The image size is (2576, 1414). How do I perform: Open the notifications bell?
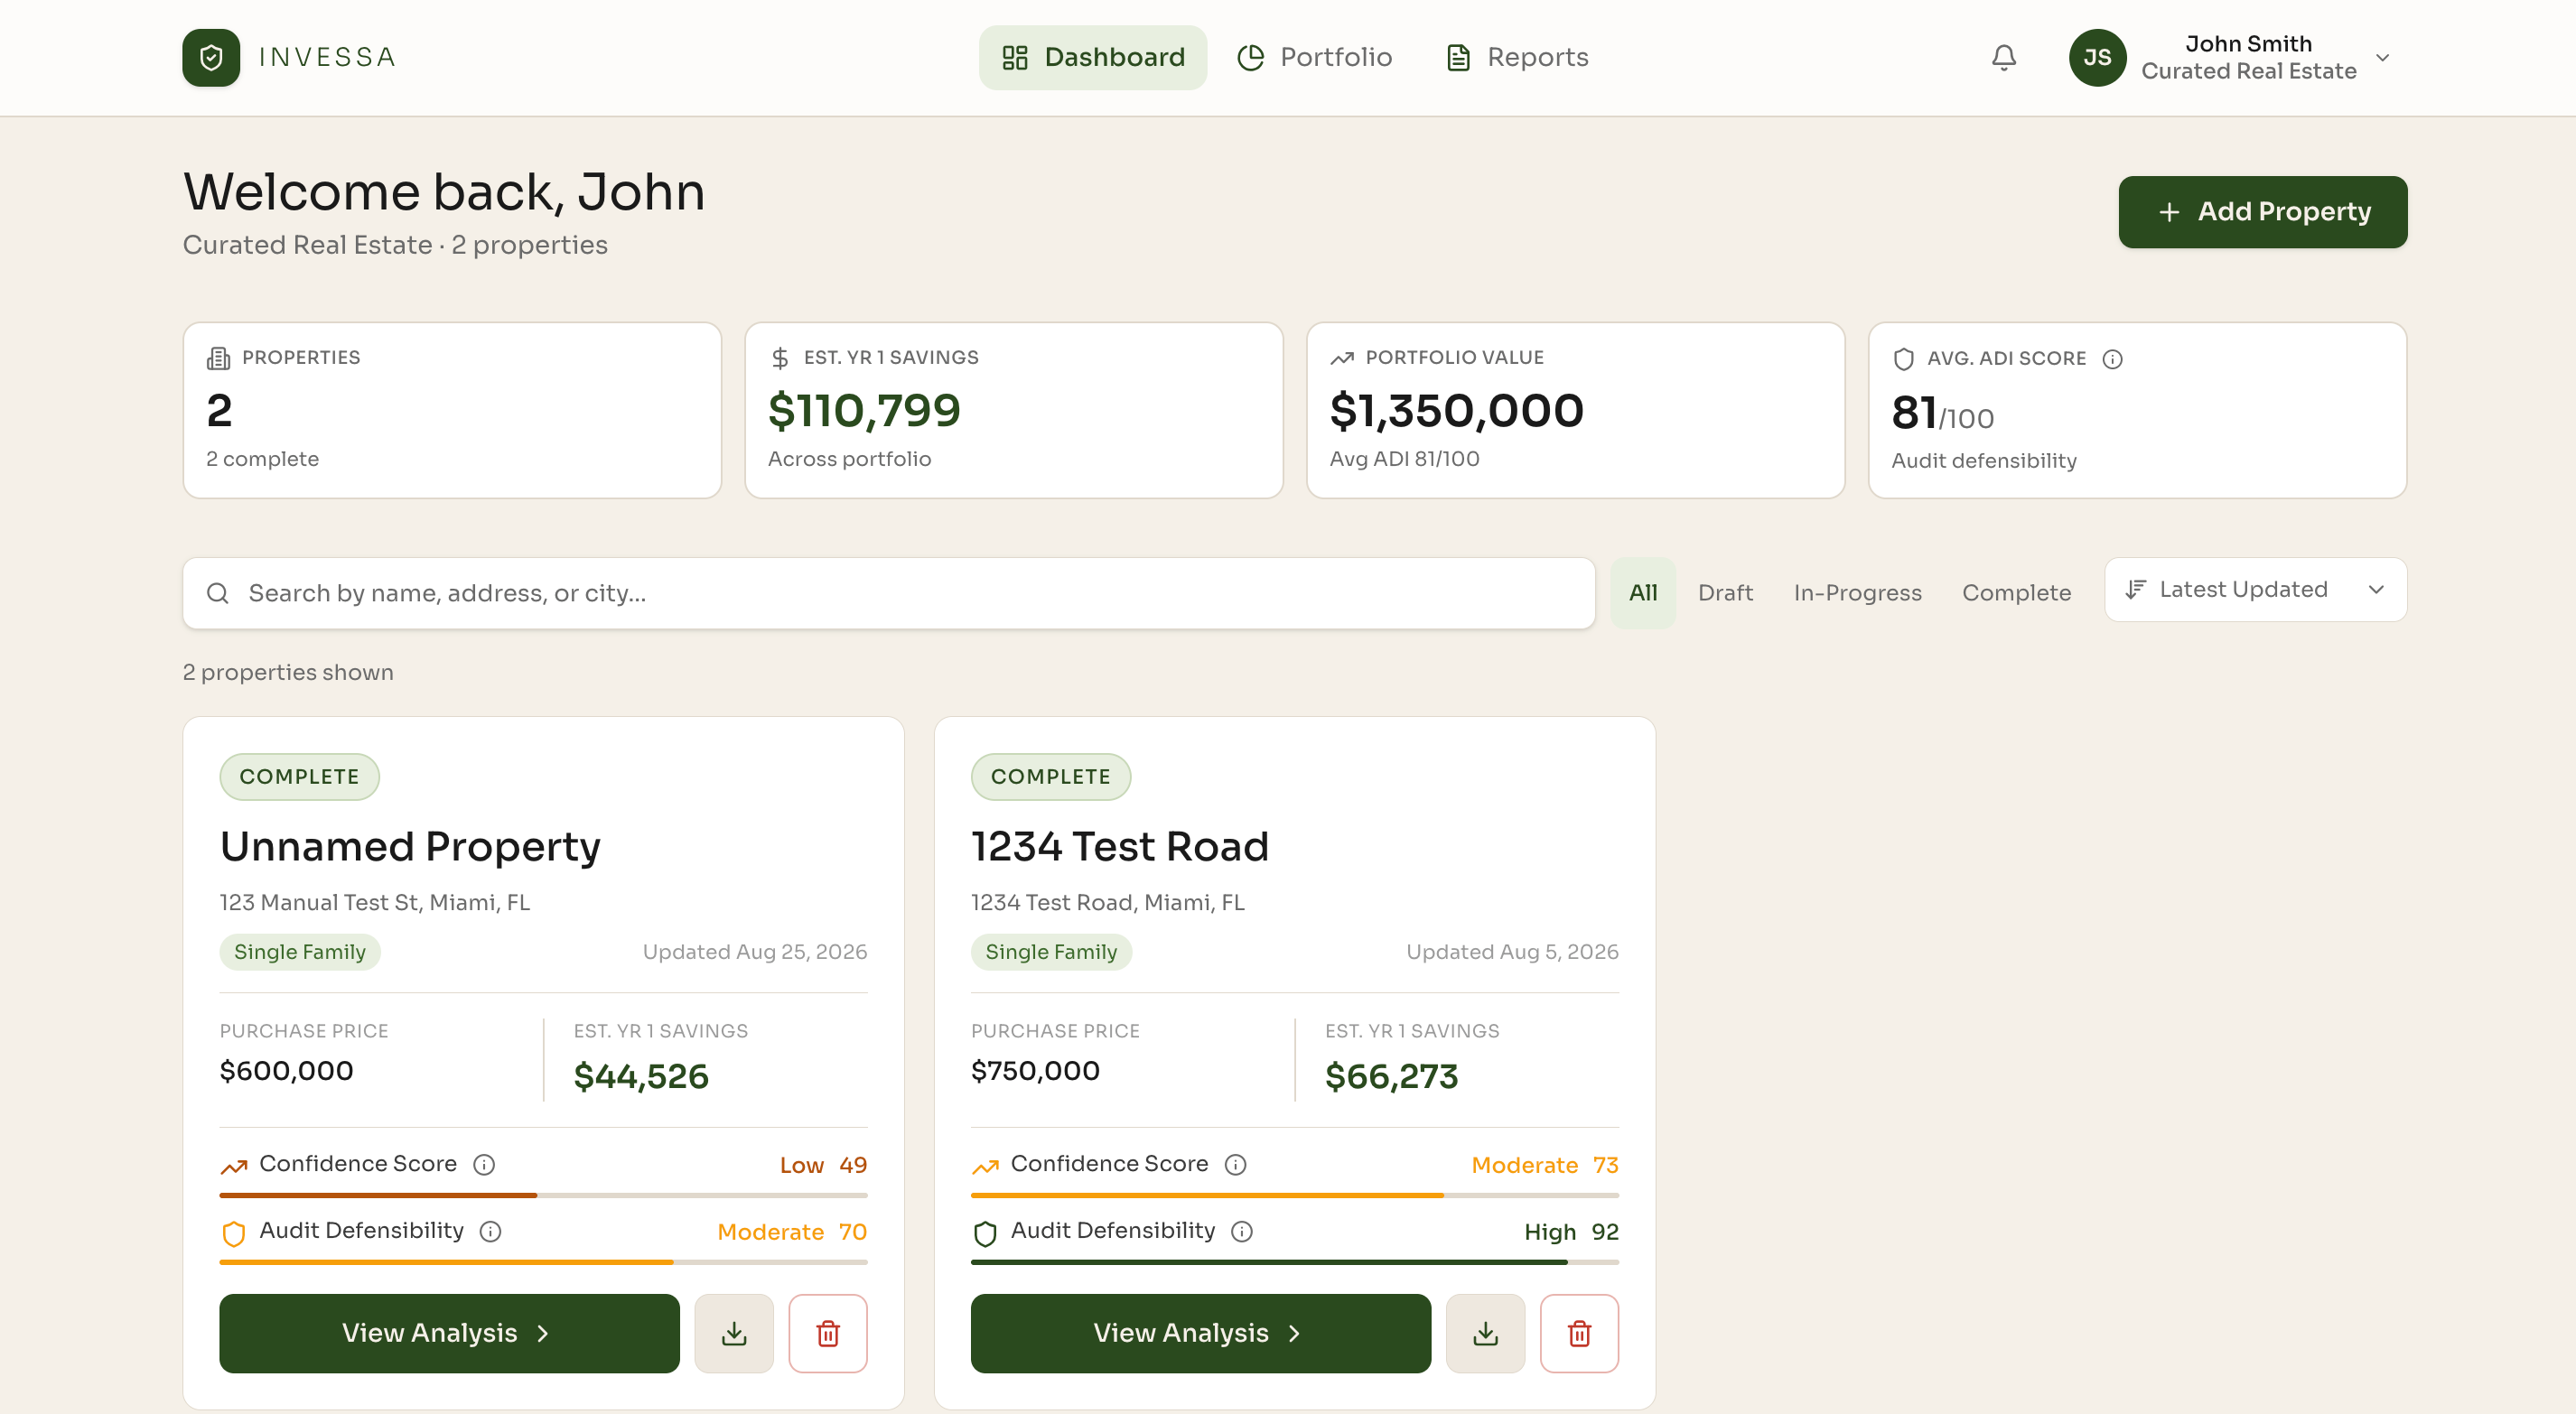pyautogui.click(x=2004, y=57)
